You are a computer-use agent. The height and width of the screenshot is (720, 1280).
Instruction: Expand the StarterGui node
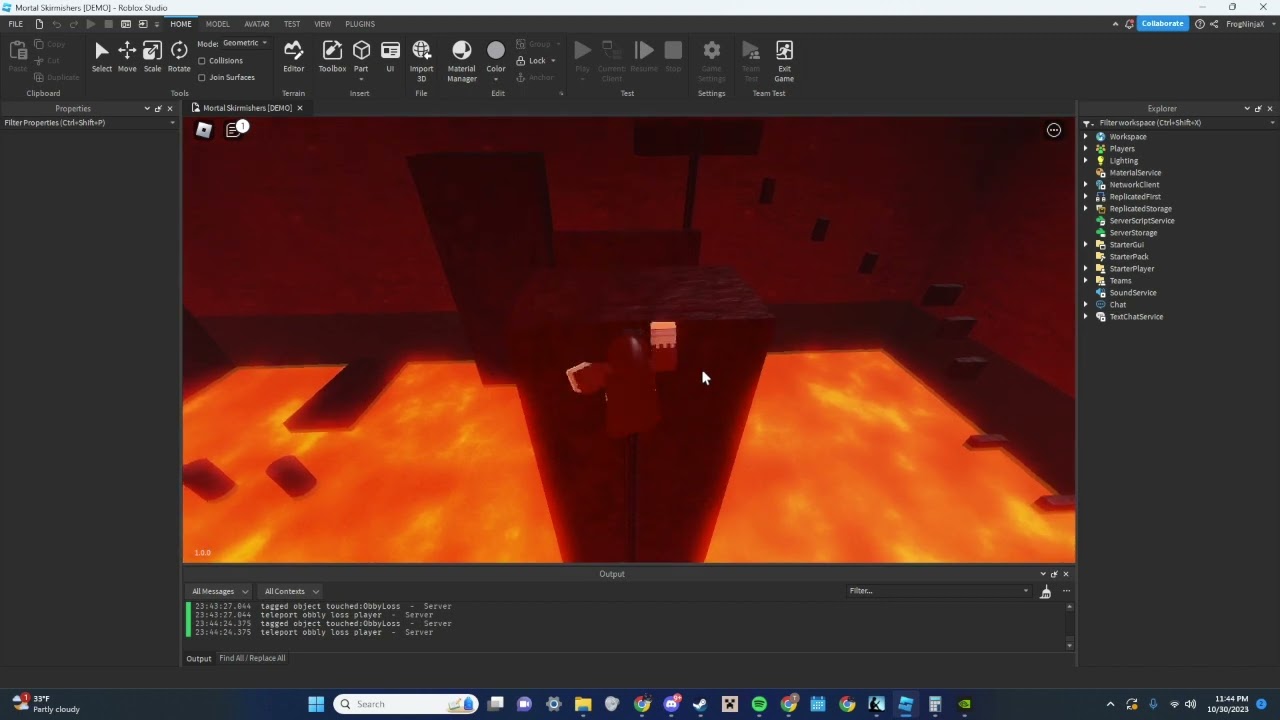[1086, 245]
